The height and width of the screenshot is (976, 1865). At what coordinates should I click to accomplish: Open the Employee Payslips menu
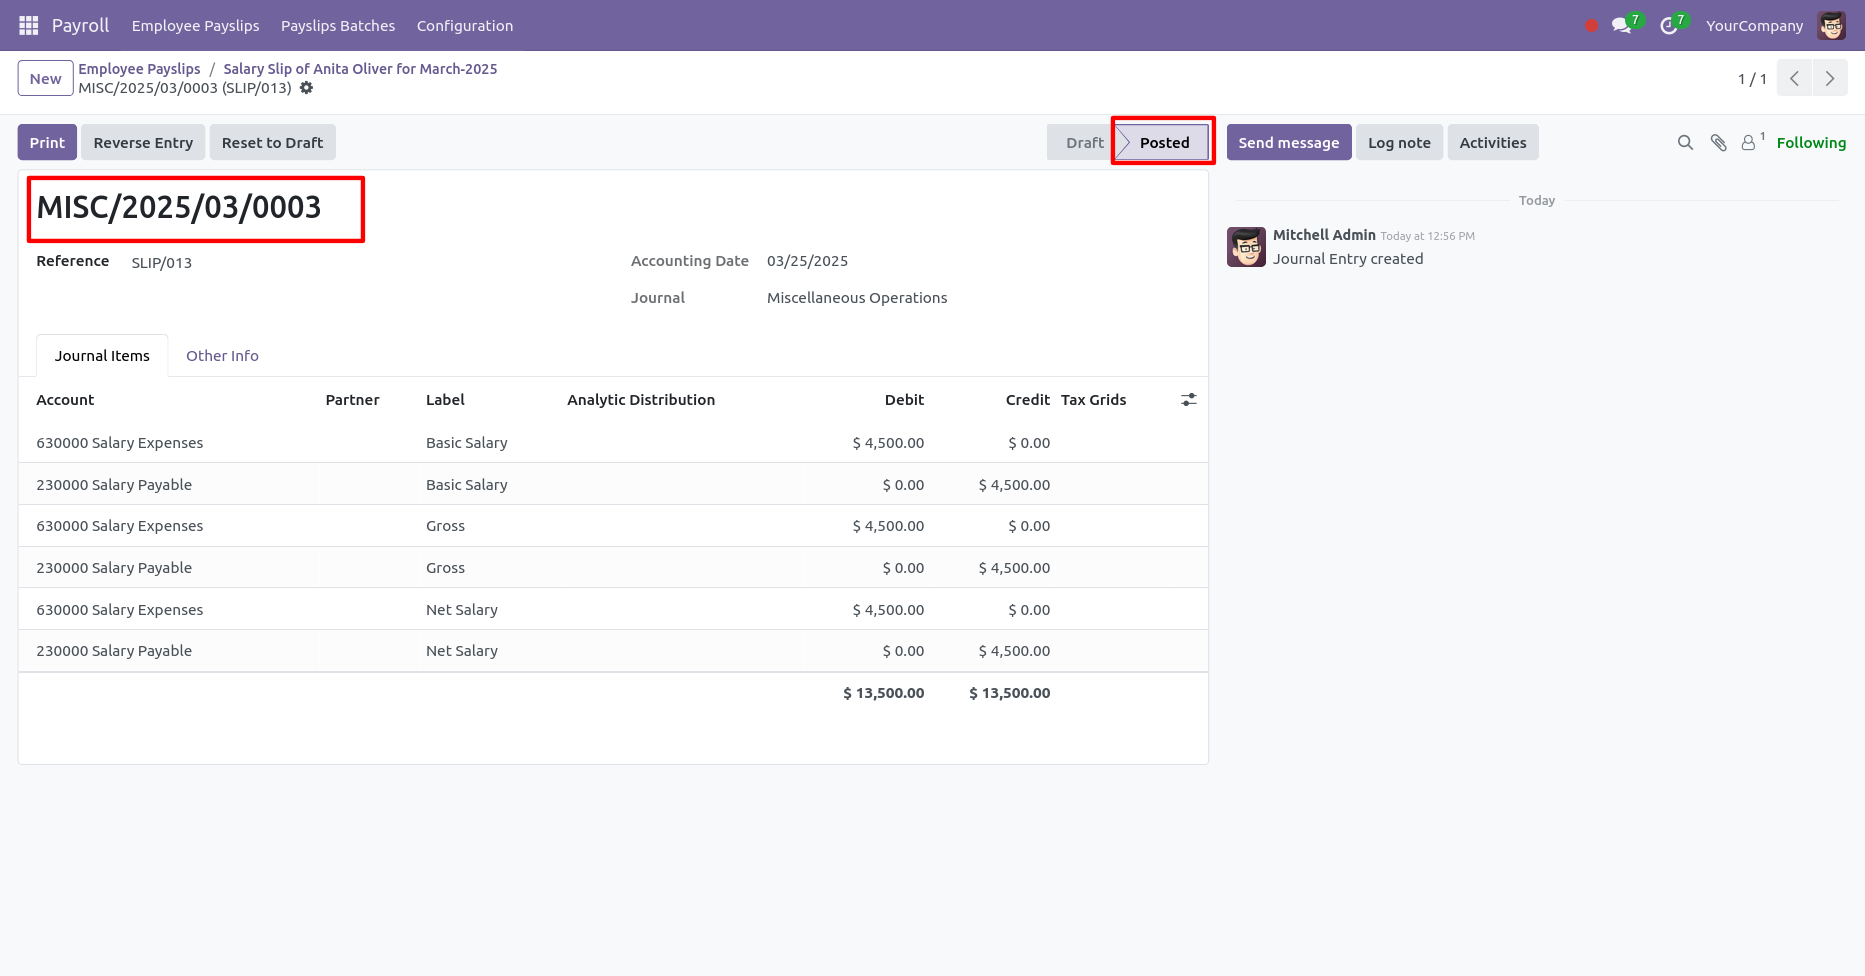pos(195,26)
